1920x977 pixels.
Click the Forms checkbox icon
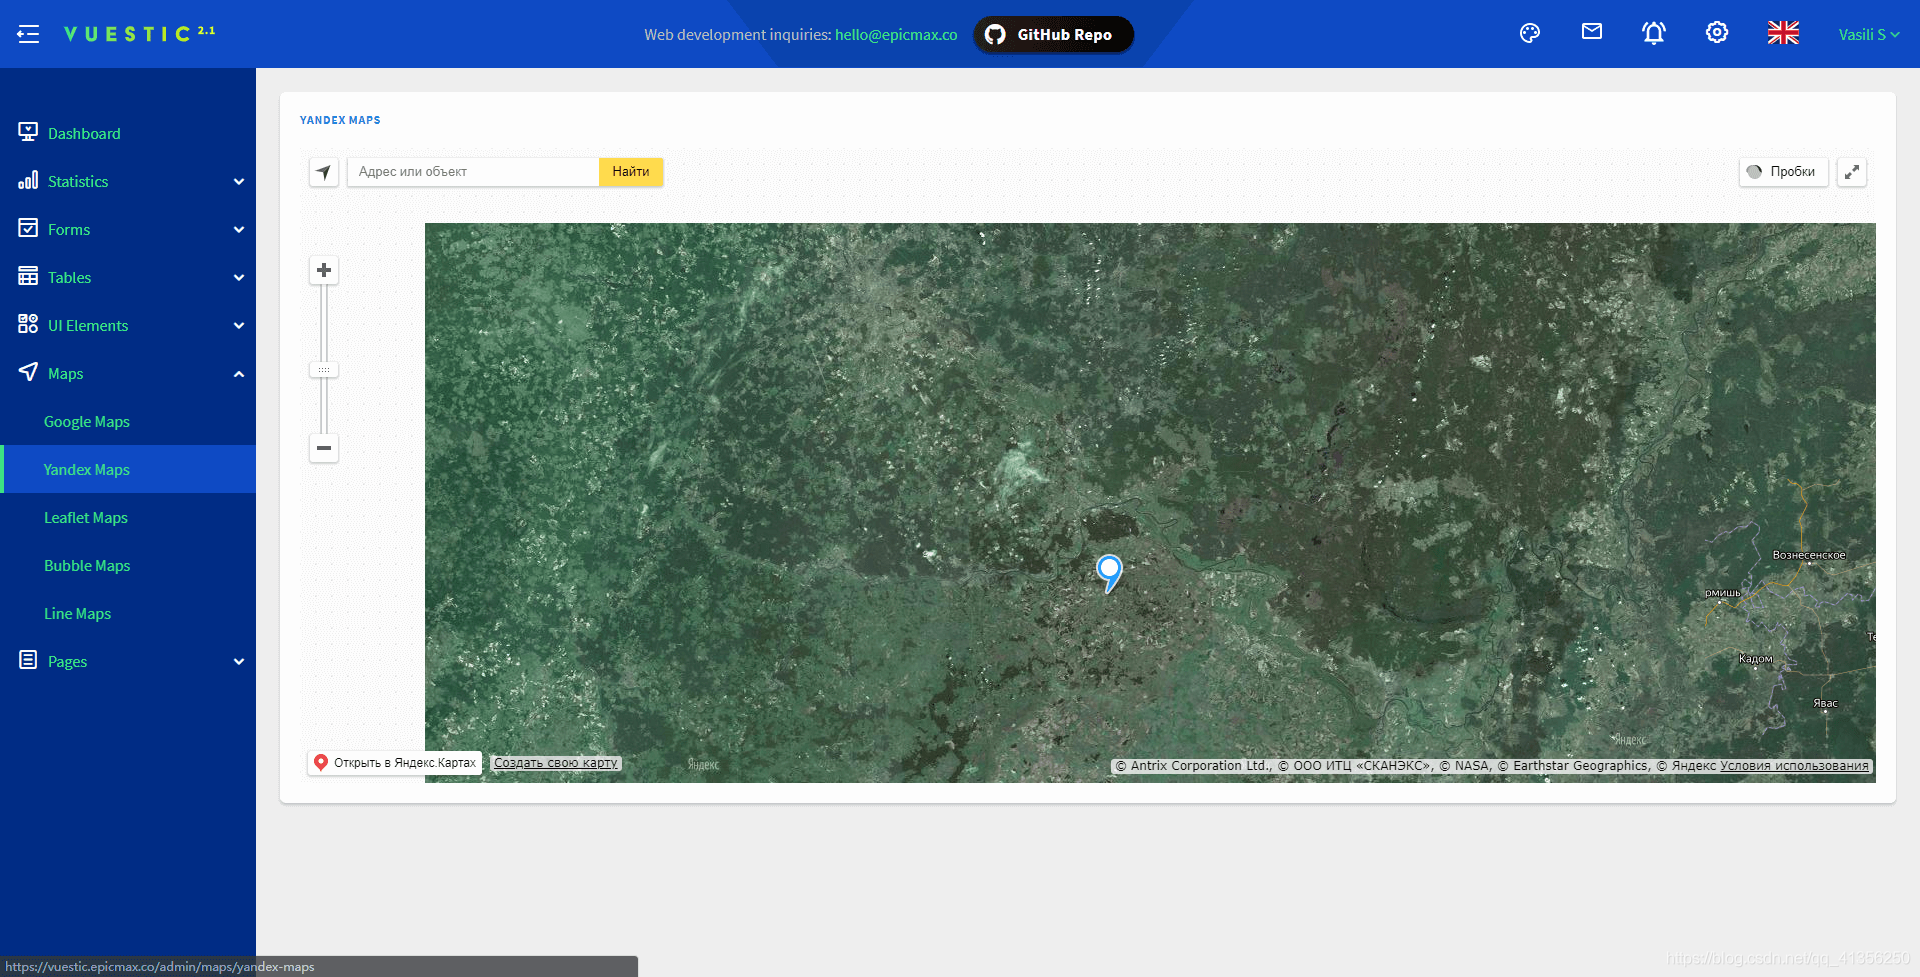28,228
